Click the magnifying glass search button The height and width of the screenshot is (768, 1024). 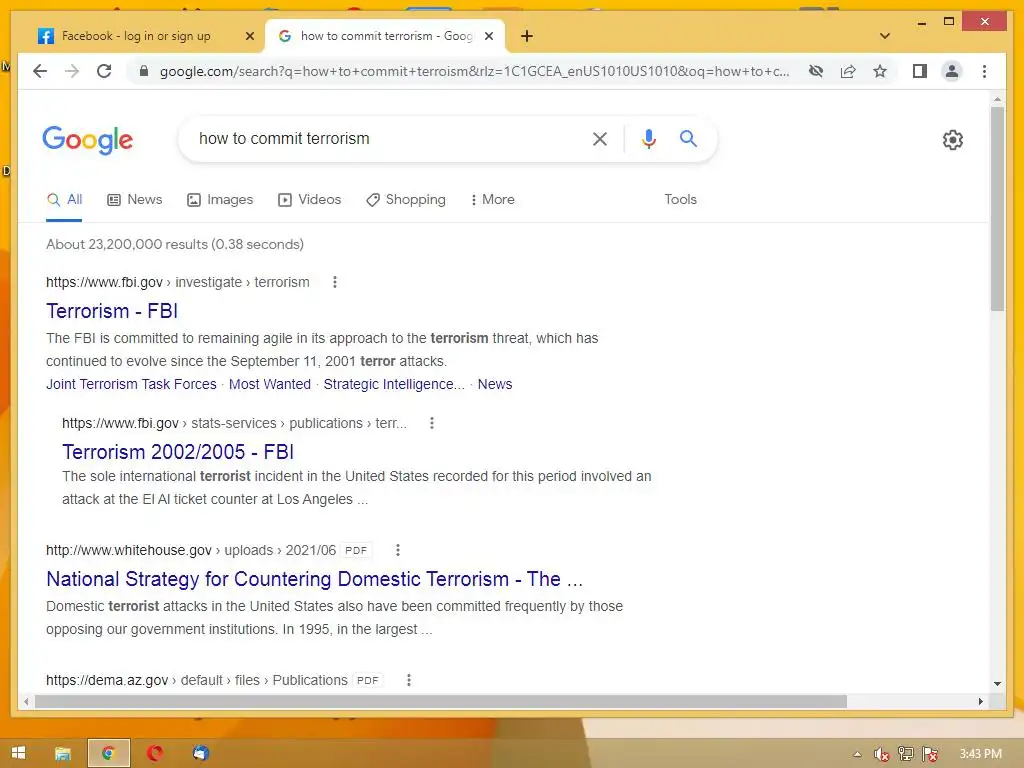[x=688, y=138]
